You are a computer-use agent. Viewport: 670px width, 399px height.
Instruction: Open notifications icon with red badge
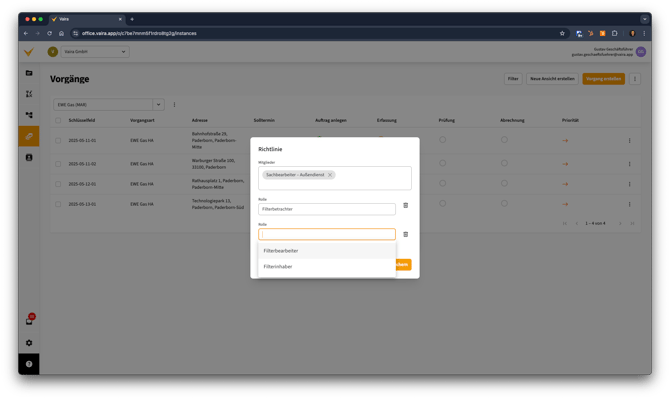coord(29,321)
